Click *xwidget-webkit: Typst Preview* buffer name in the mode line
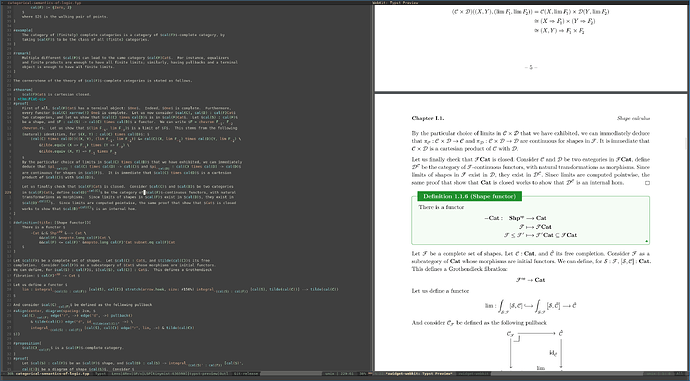This screenshot has width=690, height=381. [x=419, y=374]
